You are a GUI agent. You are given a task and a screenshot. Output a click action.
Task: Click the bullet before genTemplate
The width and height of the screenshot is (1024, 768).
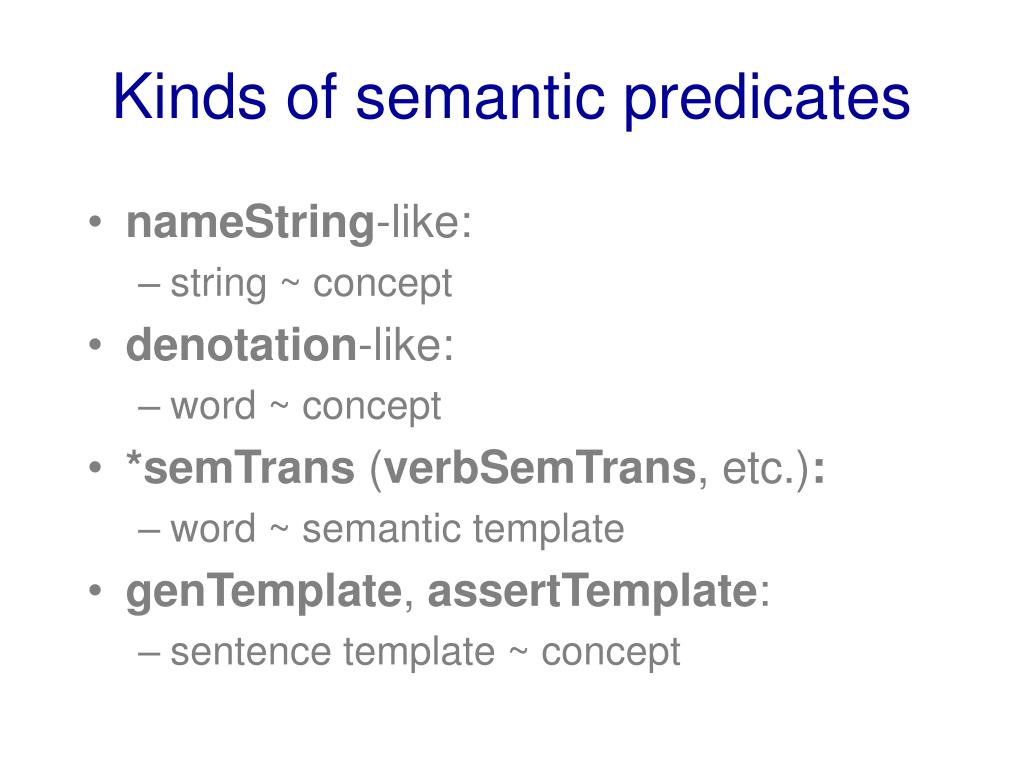95,590
